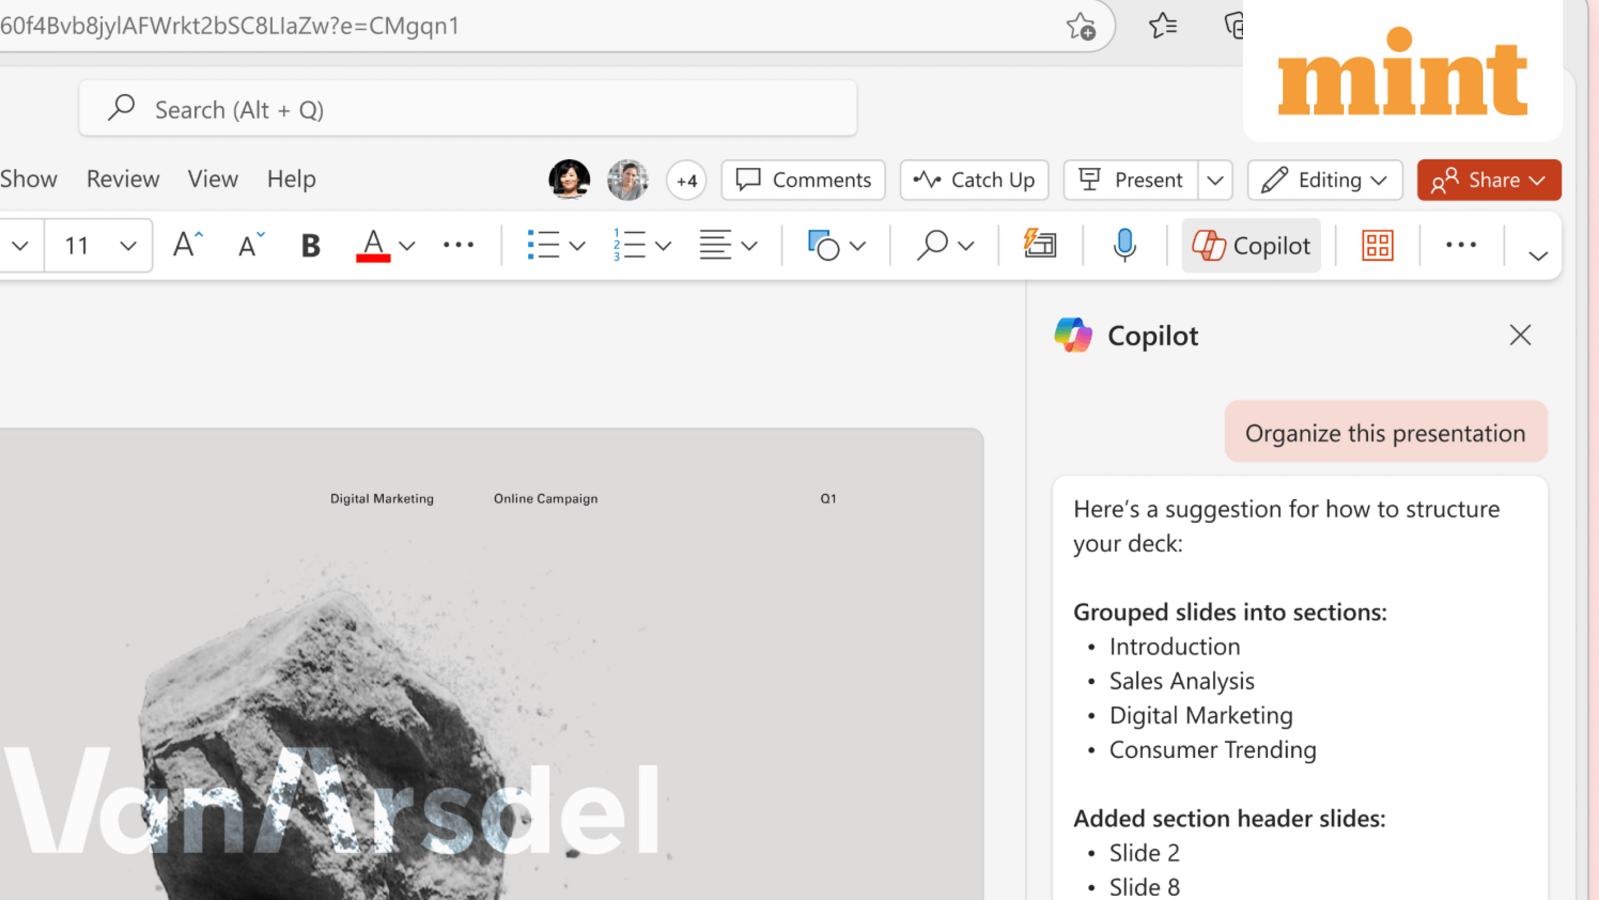
Task: Close the Copilot panel
Action: pyautogui.click(x=1520, y=335)
